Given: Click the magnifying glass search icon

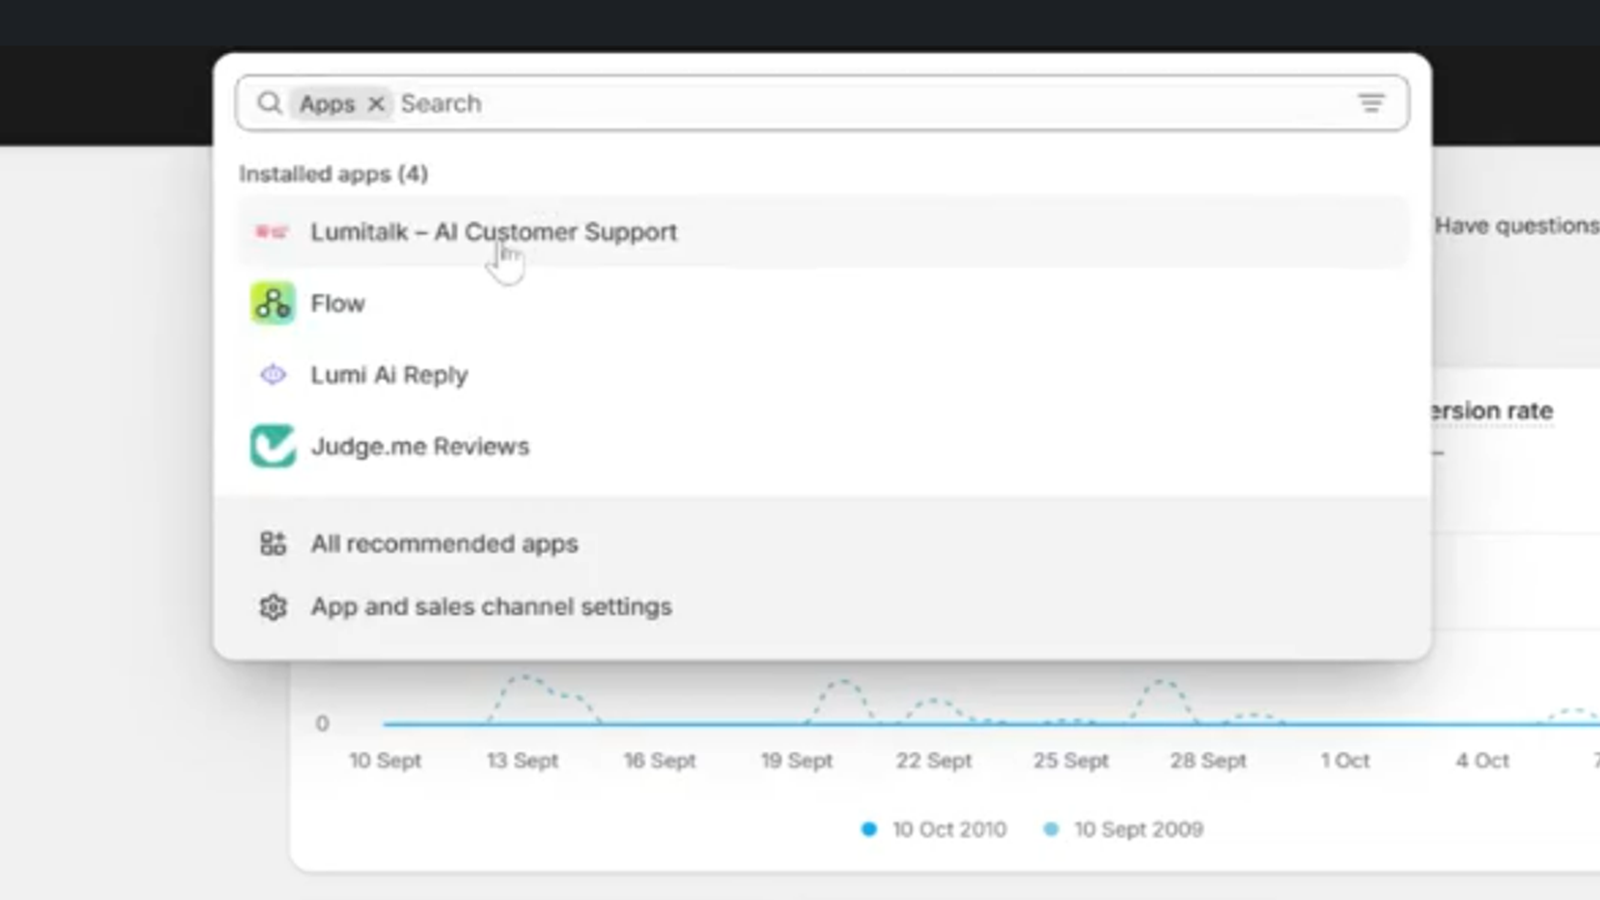Looking at the screenshot, I should click(x=269, y=103).
